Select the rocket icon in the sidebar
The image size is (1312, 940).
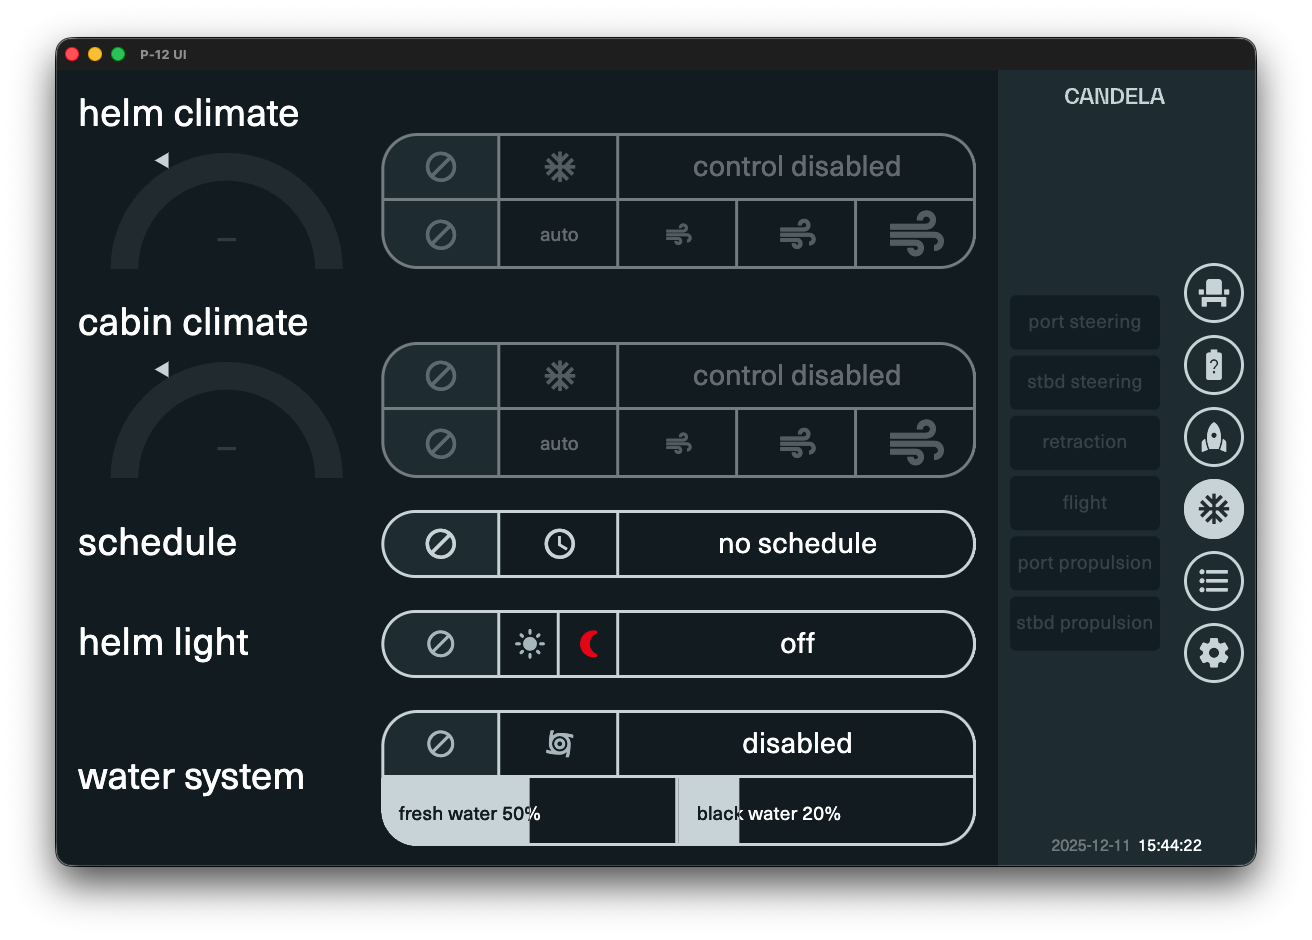click(x=1213, y=437)
